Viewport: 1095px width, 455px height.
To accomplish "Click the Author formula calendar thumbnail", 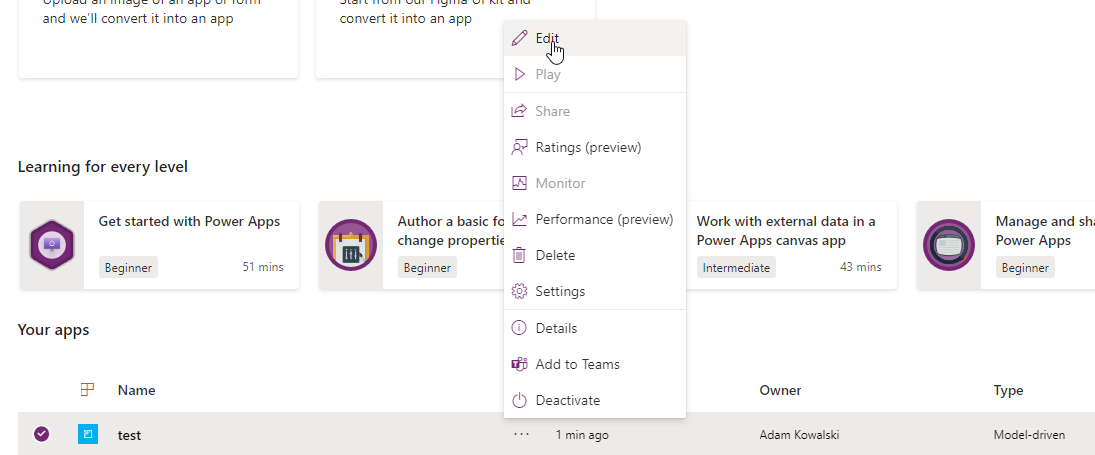I will [x=351, y=245].
